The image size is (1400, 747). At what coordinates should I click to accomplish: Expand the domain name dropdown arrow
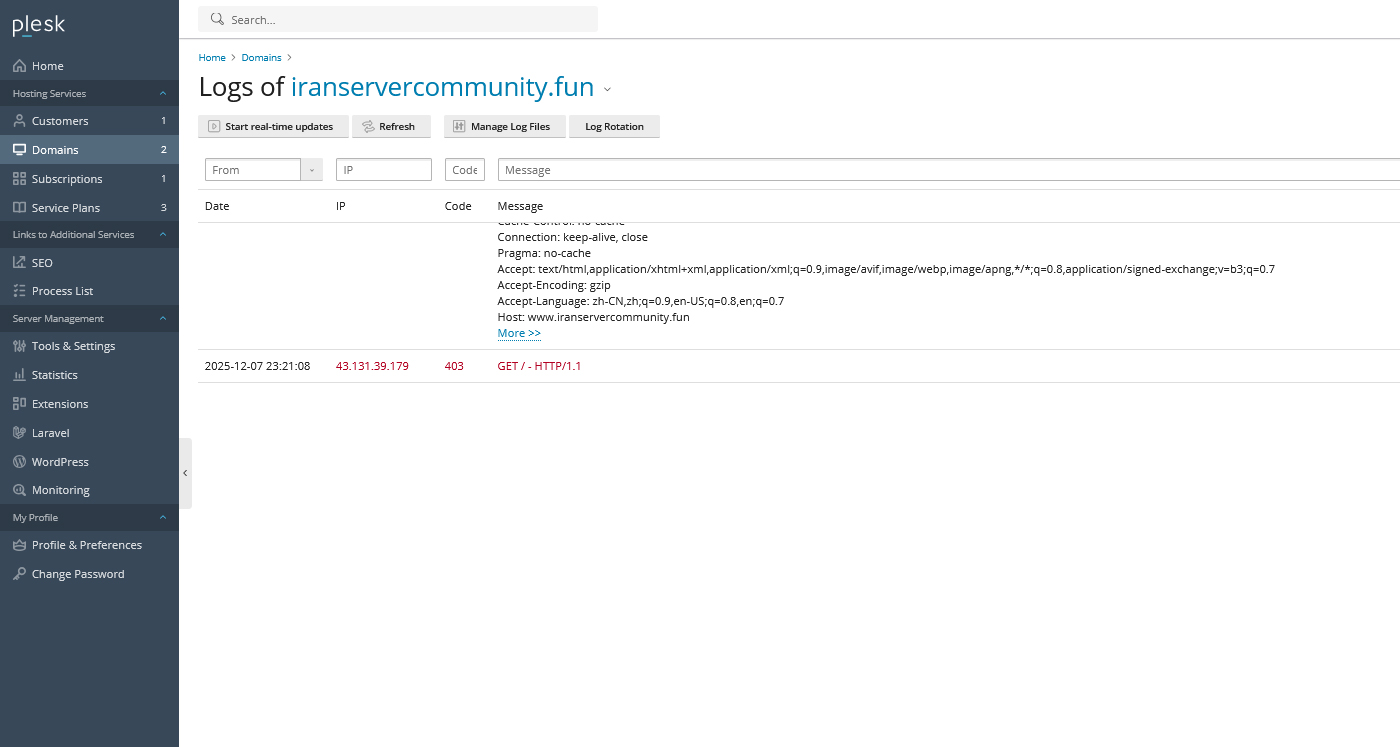(x=607, y=90)
